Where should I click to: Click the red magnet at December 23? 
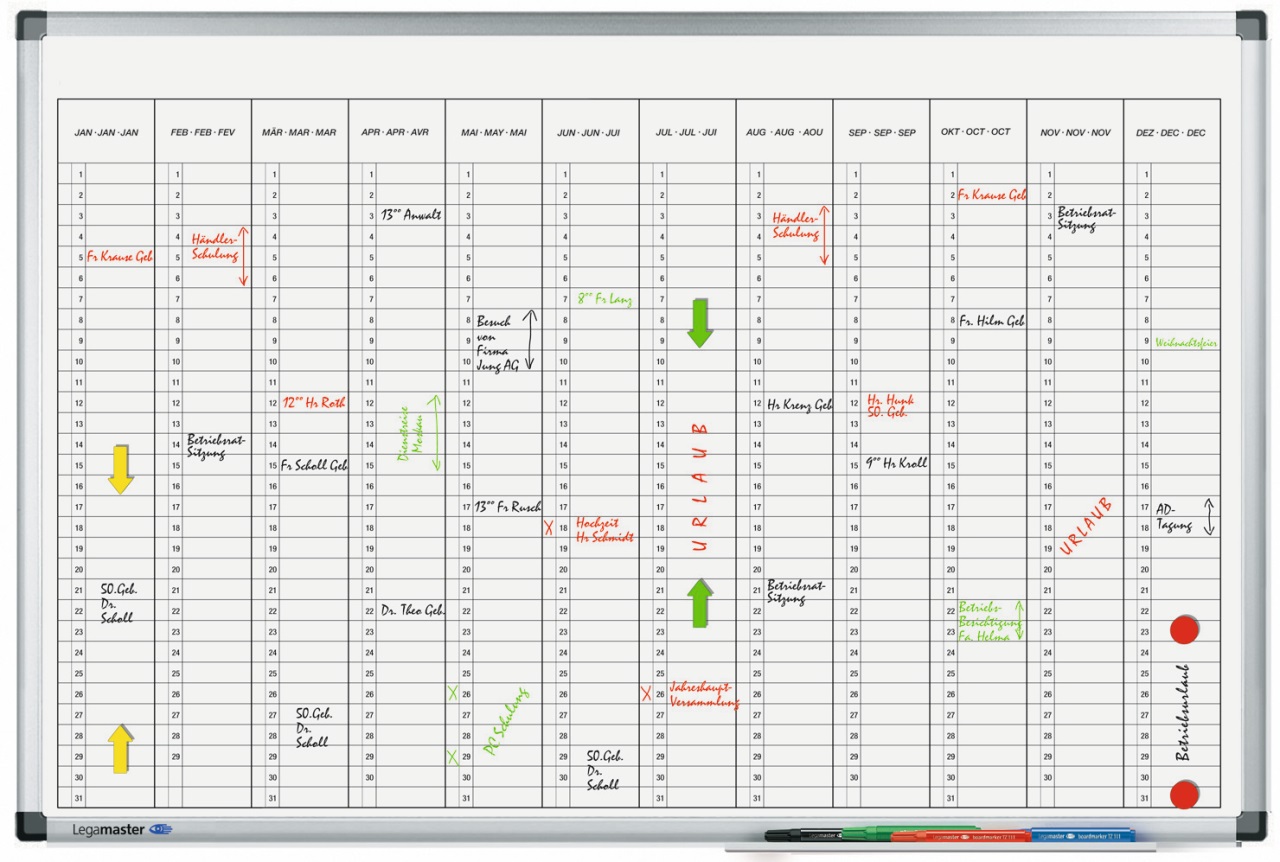click(x=1184, y=629)
